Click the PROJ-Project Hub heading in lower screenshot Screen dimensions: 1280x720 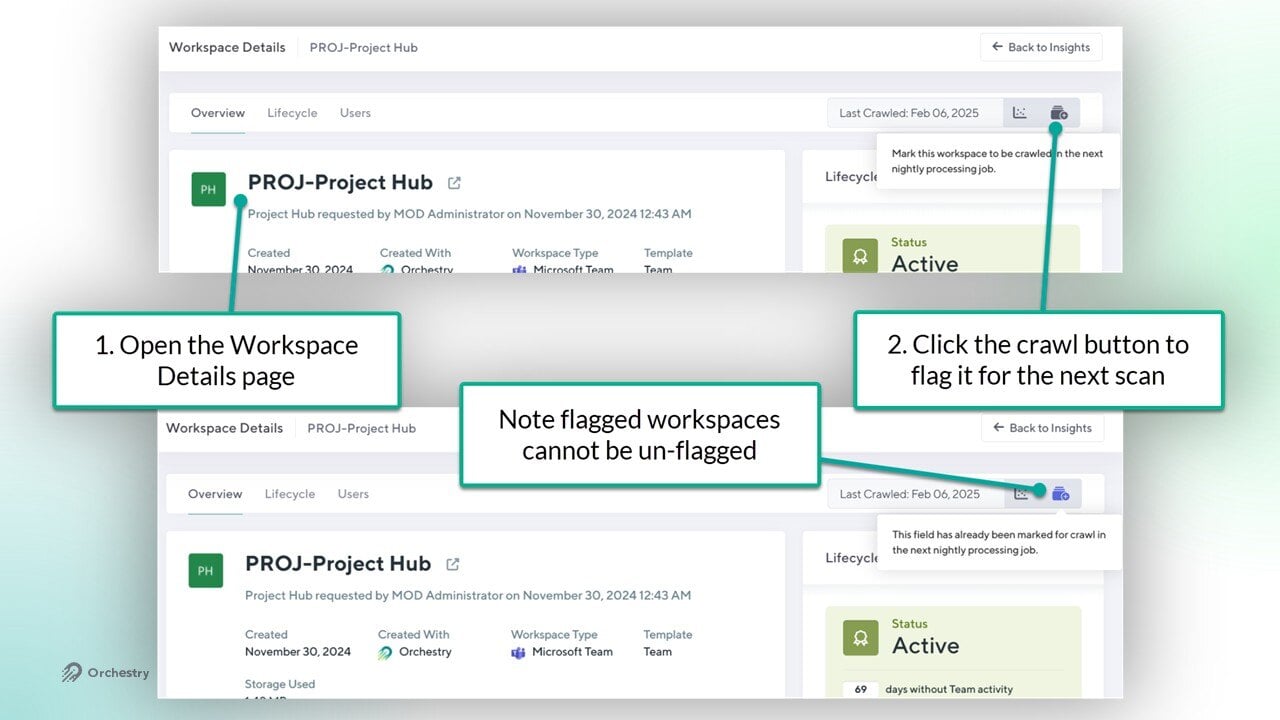click(x=338, y=563)
